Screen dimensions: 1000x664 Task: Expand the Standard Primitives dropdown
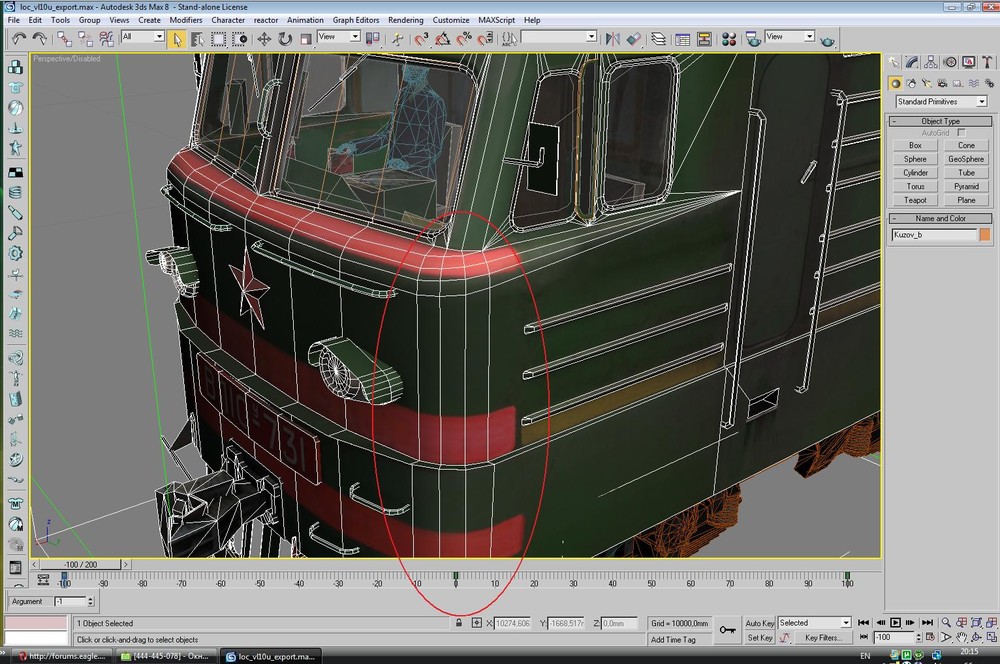(x=981, y=102)
